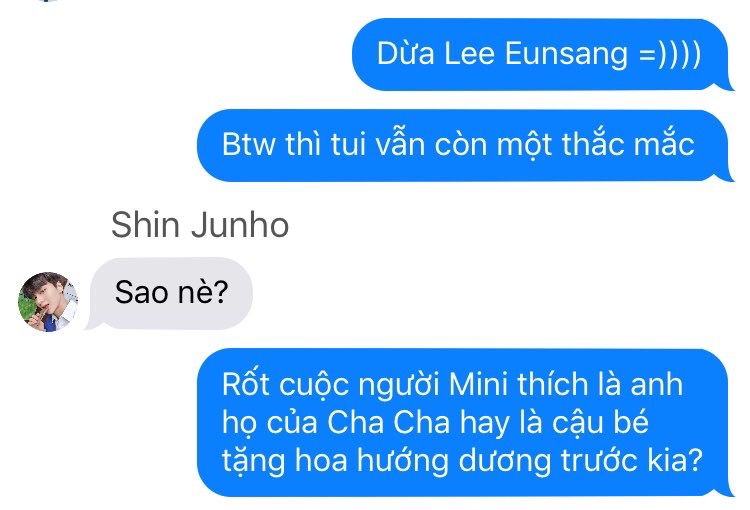The width and height of the screenshot is (750, 510).
Task: Click the word 'Eunsang' in first message
Action: coord(566,53)
